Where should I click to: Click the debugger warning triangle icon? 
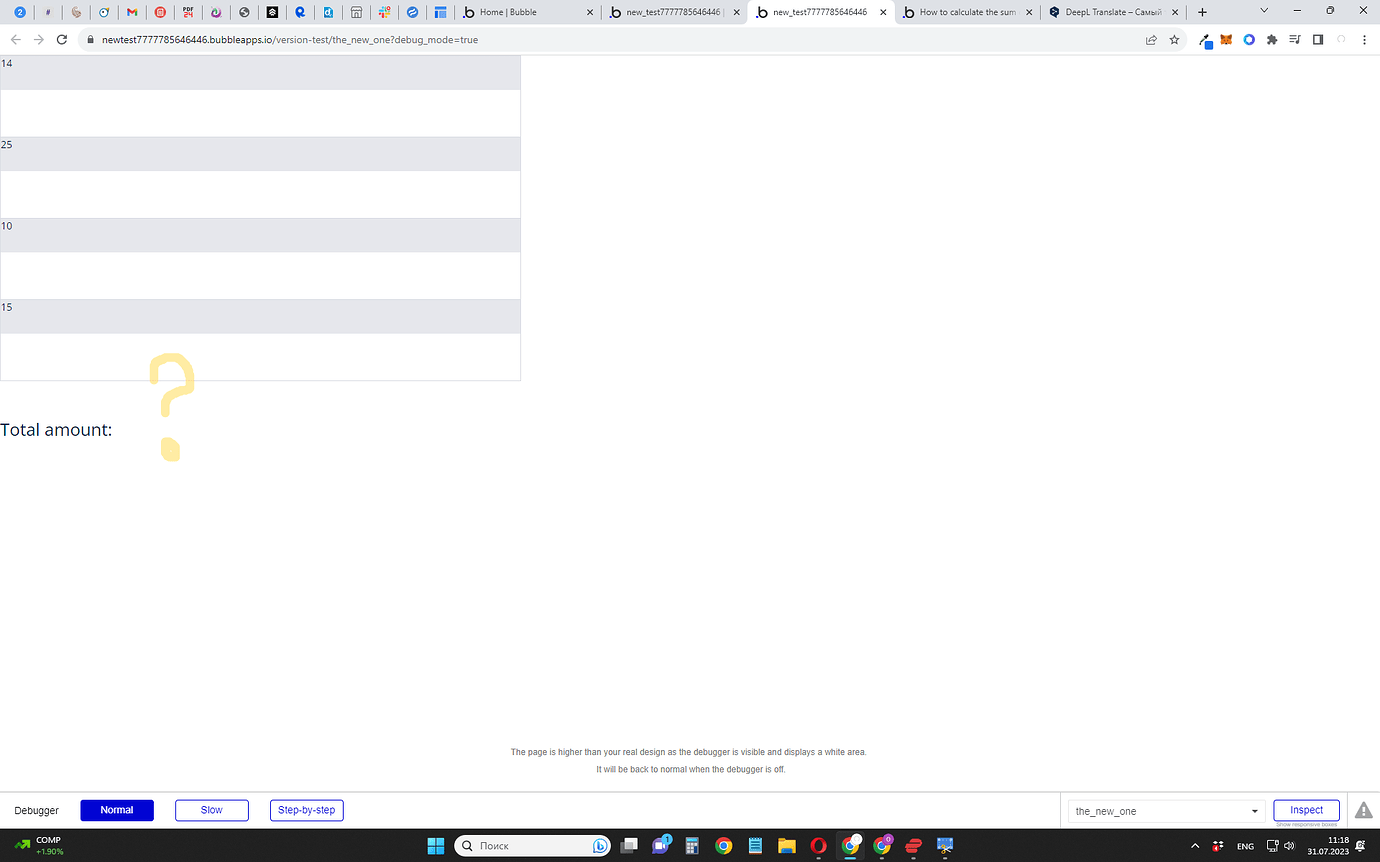coord(1363,810)
